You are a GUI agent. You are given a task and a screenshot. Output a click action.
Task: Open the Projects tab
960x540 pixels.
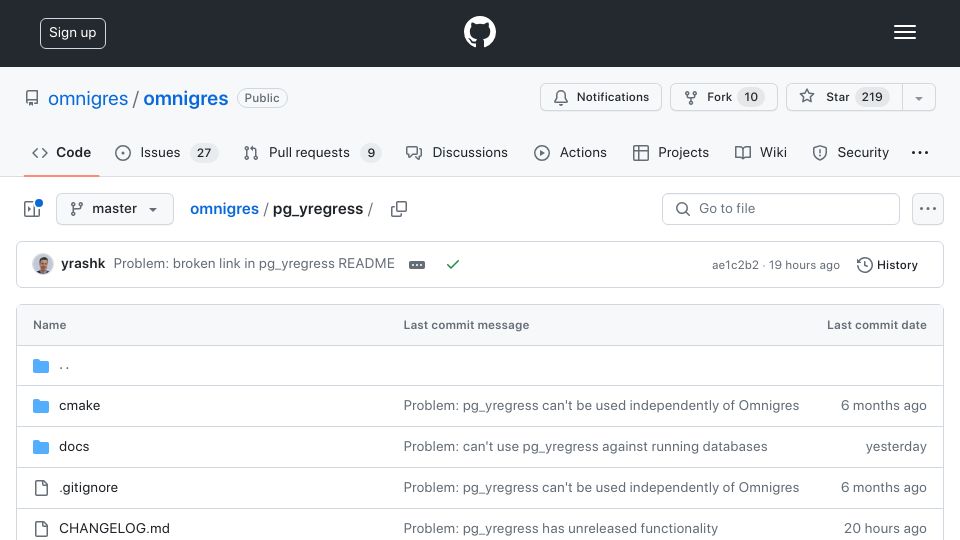[x=670, y=152]
